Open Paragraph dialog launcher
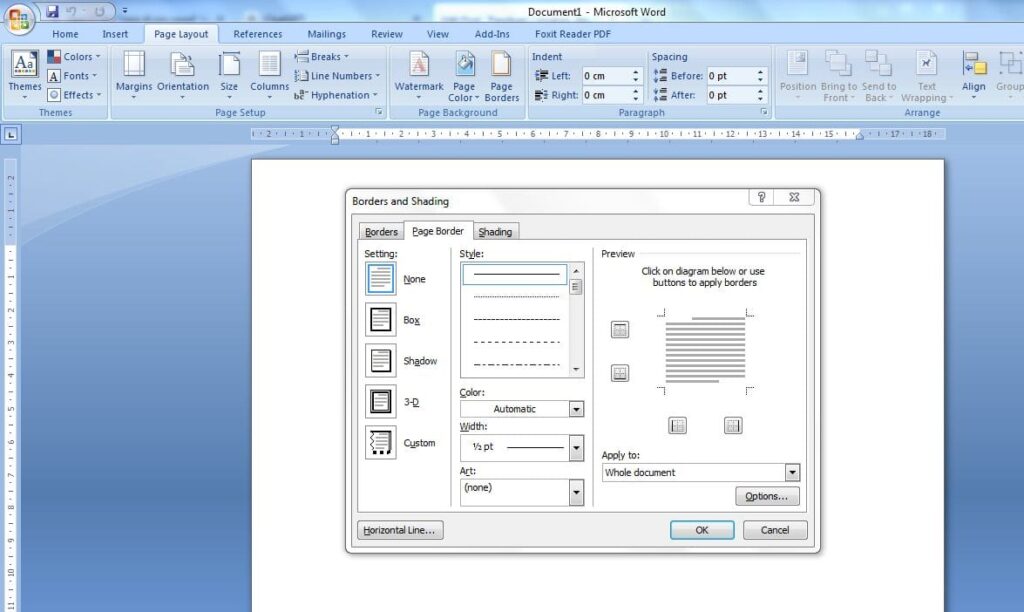This screenshot has height=612, width=1024. (x=763, y=112)
